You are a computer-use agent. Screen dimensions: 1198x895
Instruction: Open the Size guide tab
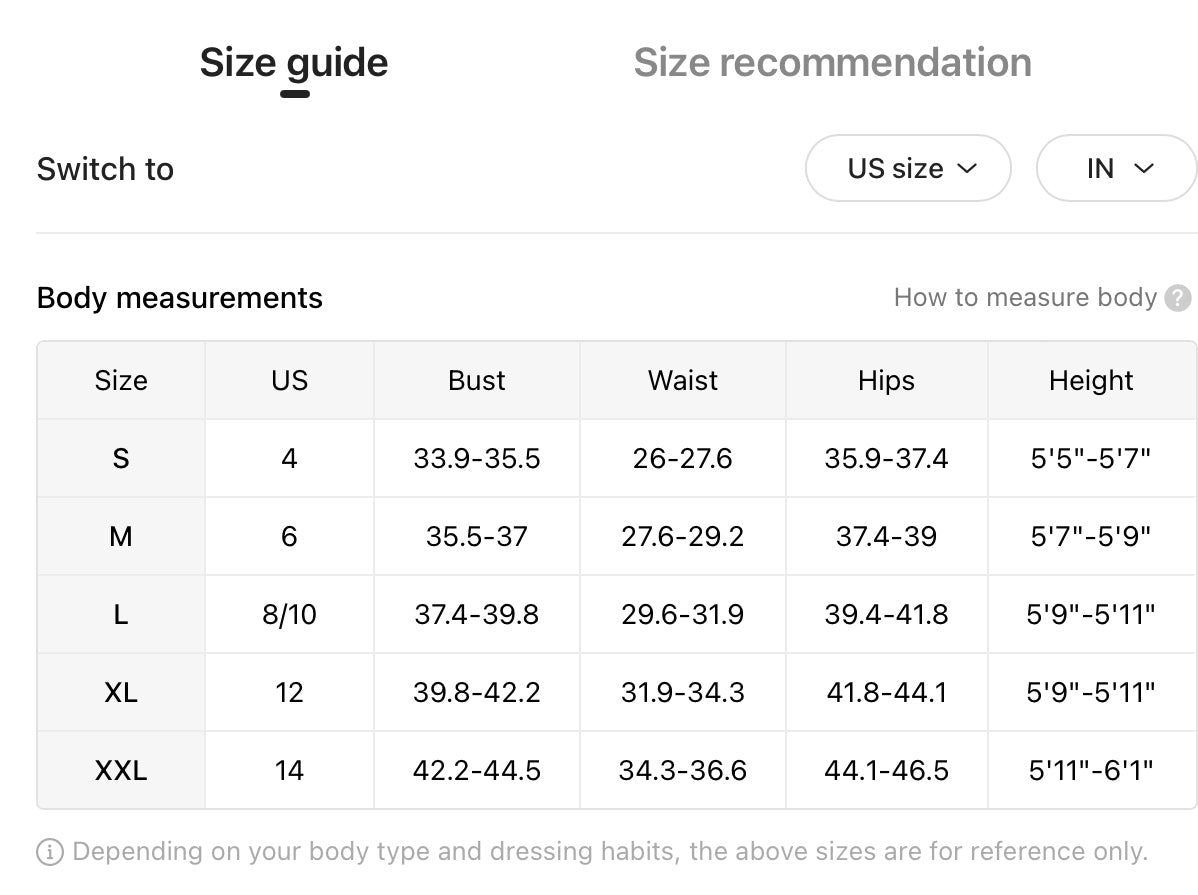[294, 63]
